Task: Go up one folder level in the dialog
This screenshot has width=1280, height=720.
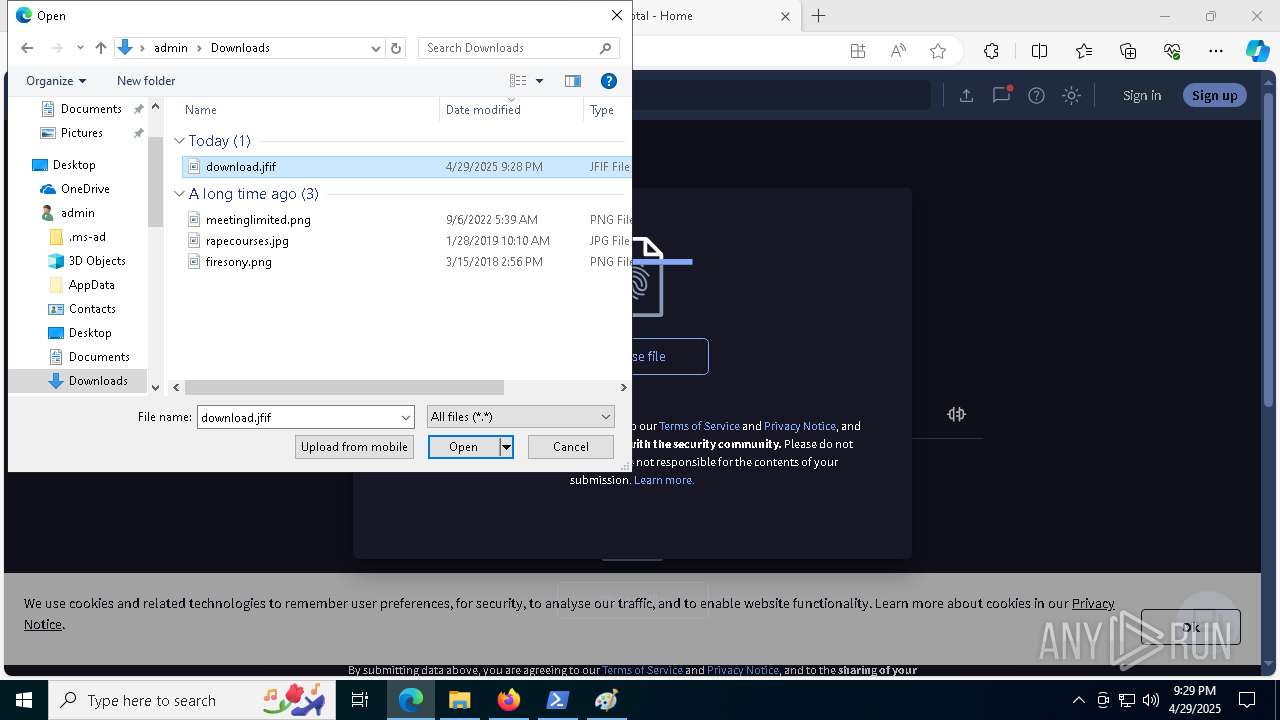Action: pos(100,48)
